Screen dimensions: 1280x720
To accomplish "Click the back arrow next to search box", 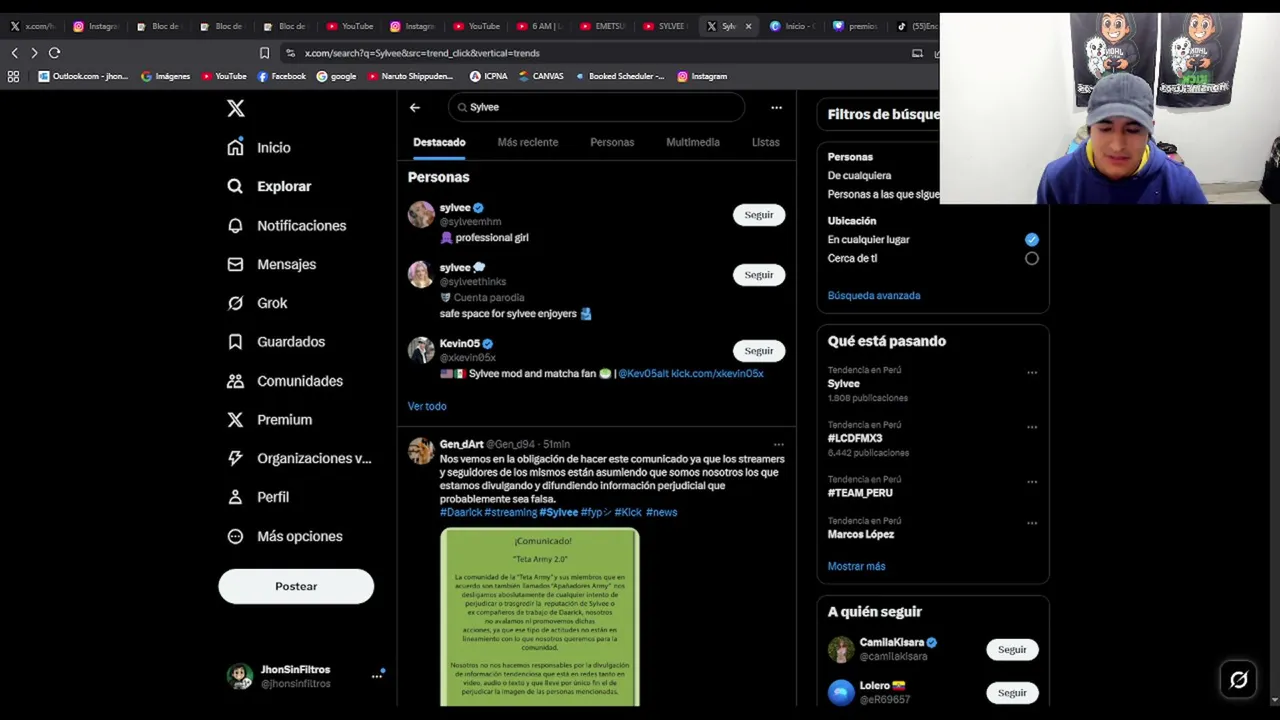I will (415, 107).
